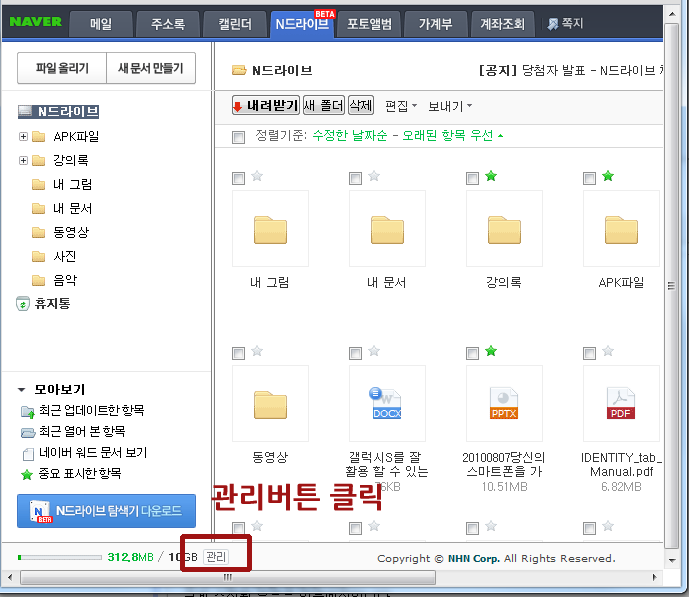Viewport: 689px width, 597px height.
Task: Select the N드라이브 root drive icon in sidebar
Action: click(x=25, y=112)
